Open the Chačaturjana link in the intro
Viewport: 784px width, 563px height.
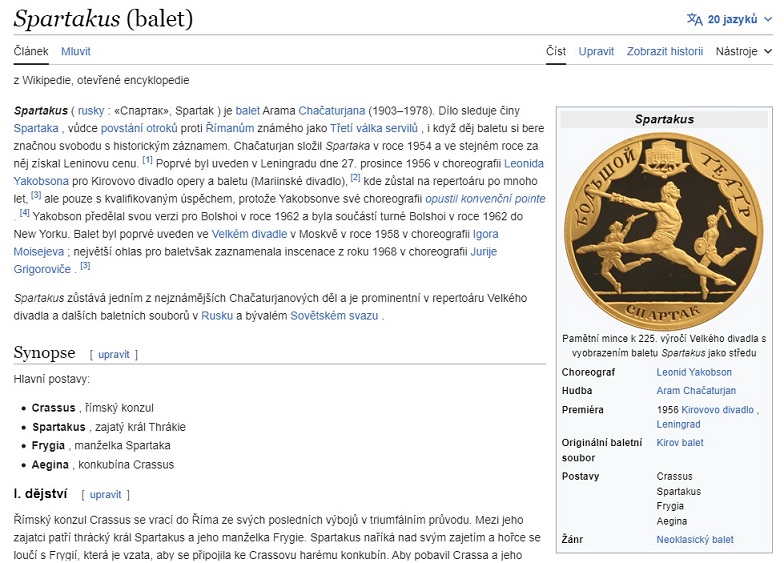332,110
